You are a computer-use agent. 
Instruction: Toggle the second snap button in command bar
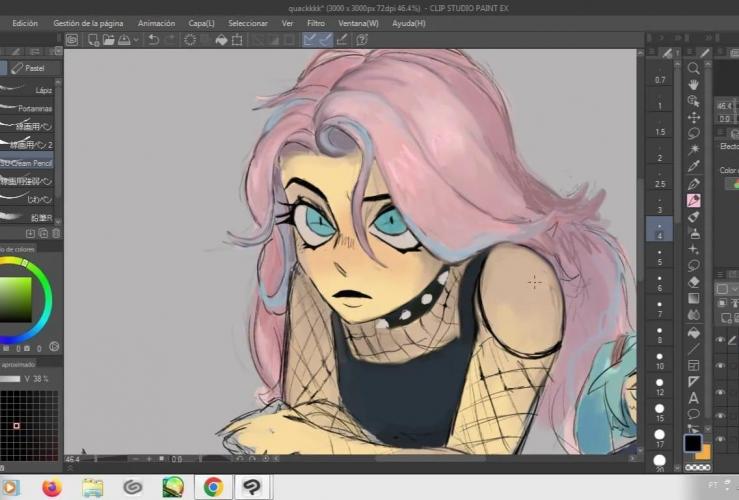click(325, 40)
